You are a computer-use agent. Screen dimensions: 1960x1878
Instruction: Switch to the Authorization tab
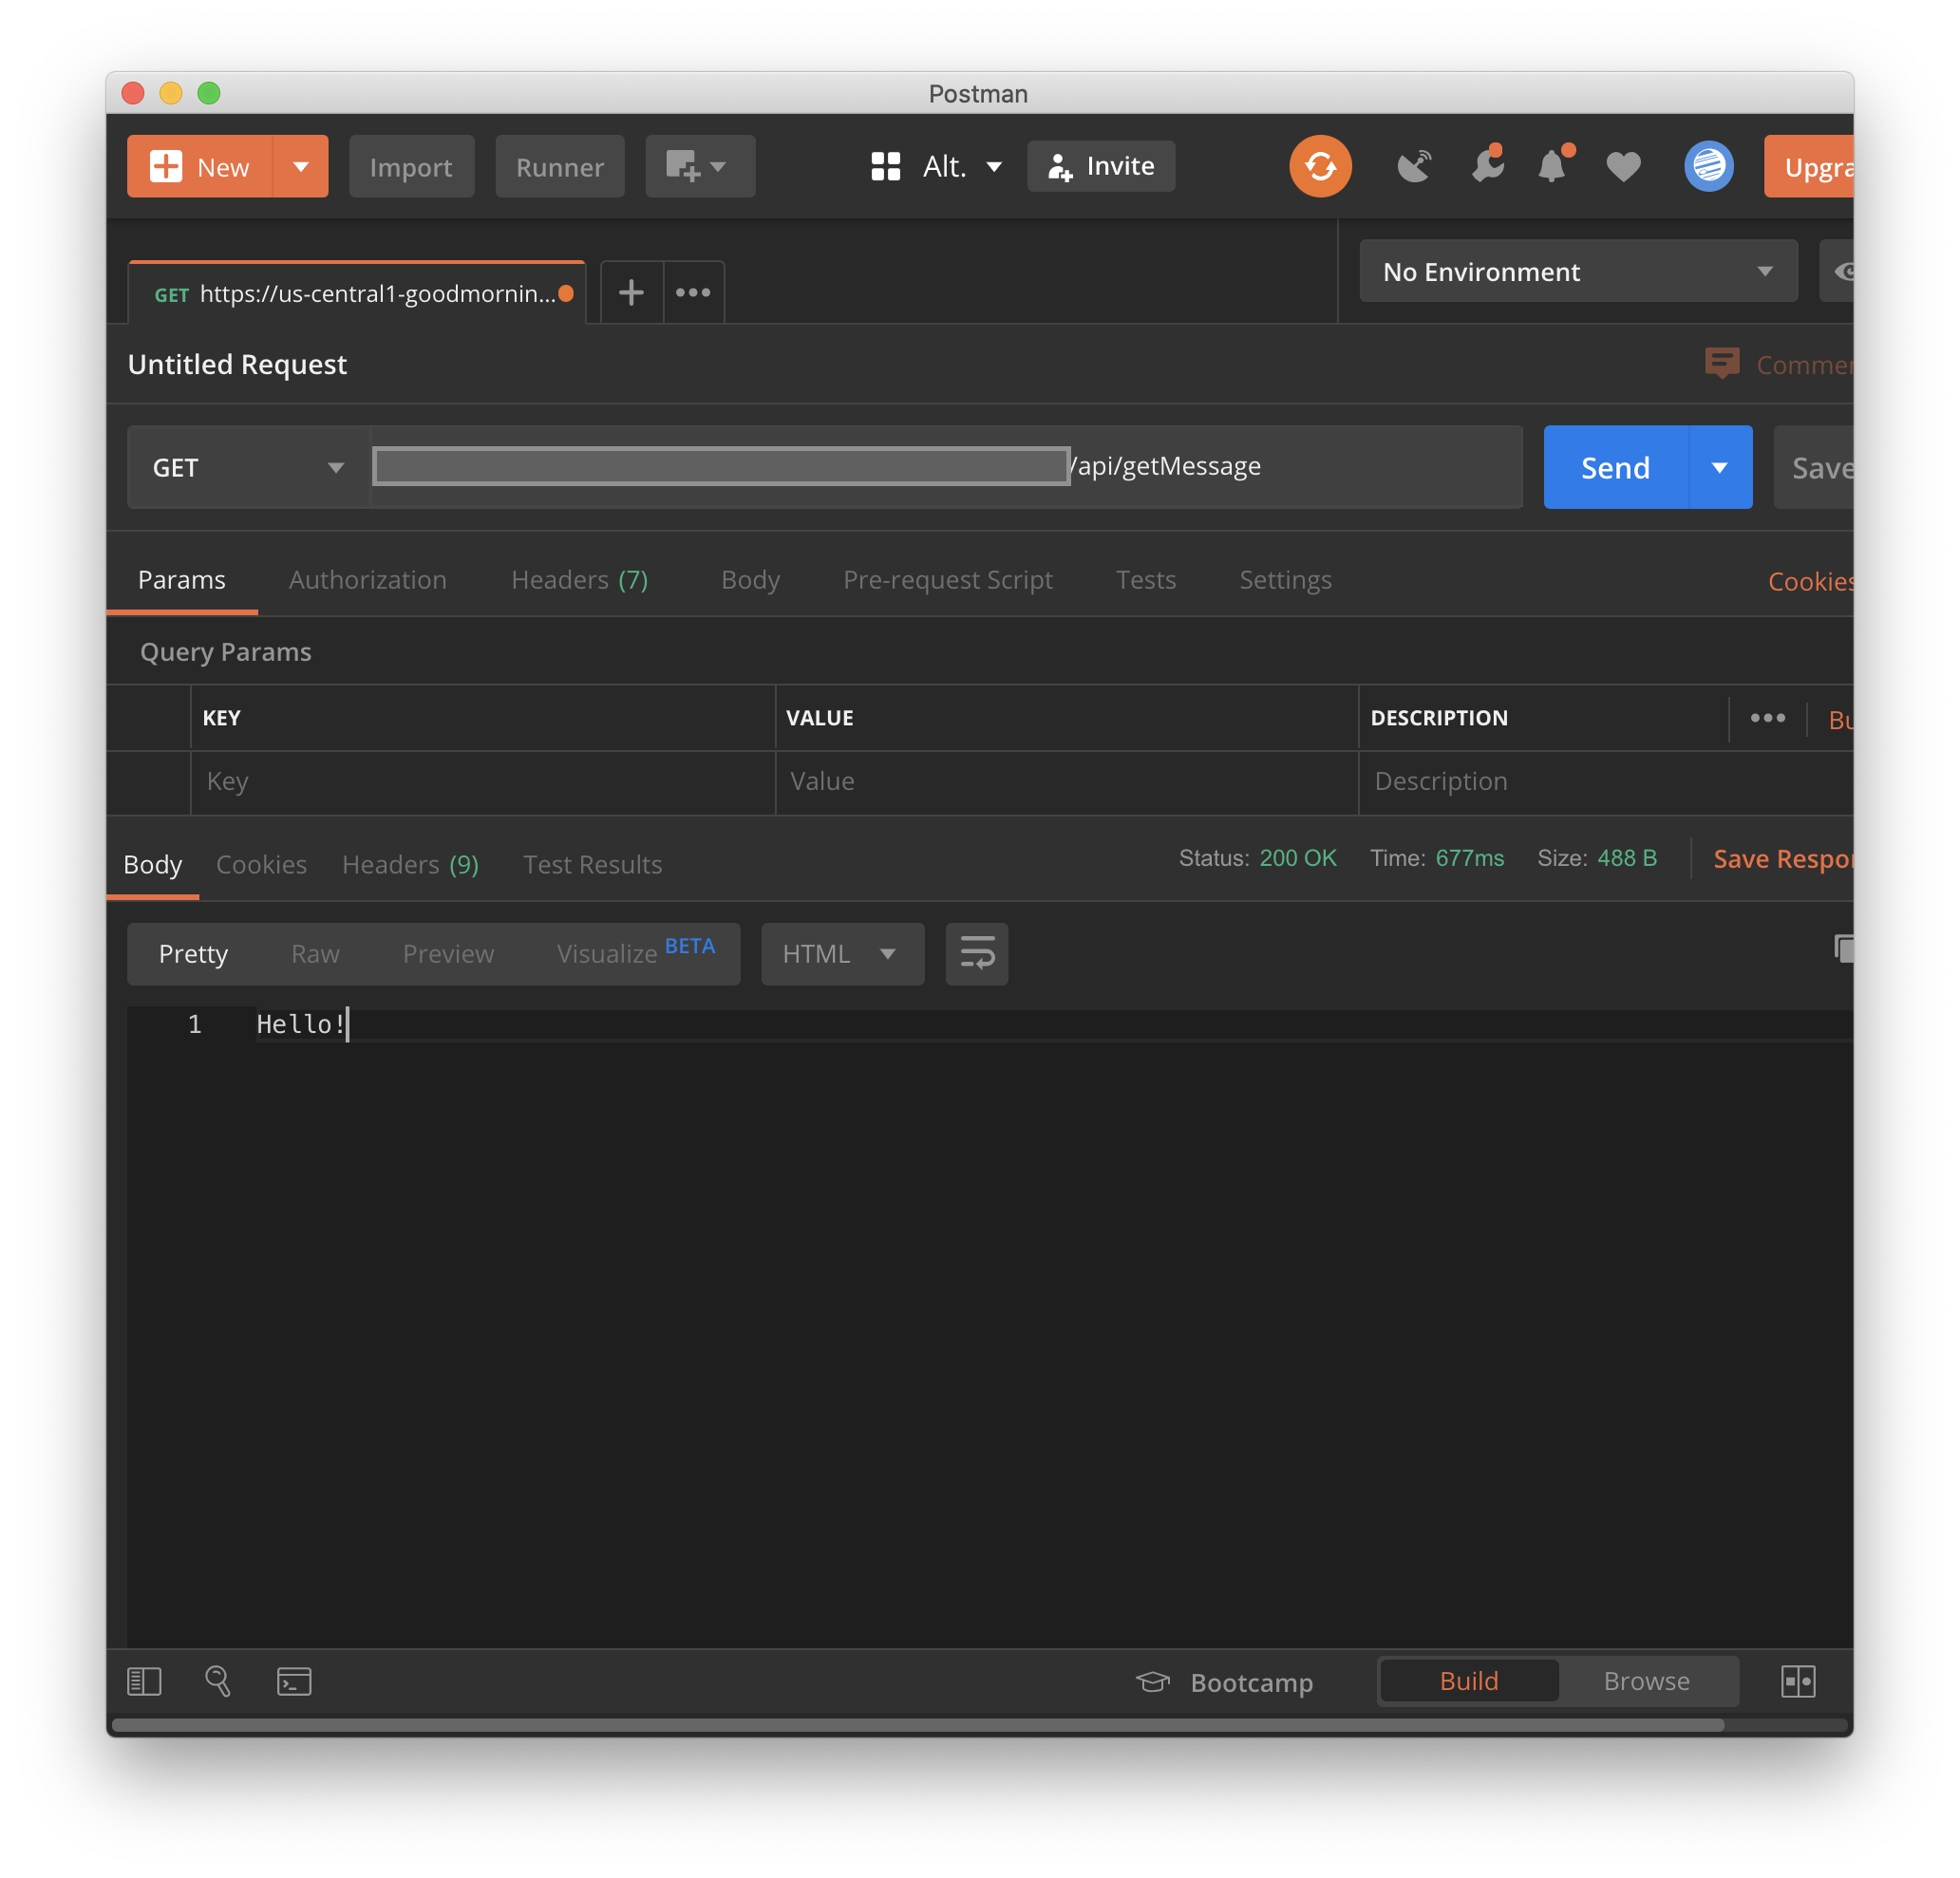(x=367, y=580)
